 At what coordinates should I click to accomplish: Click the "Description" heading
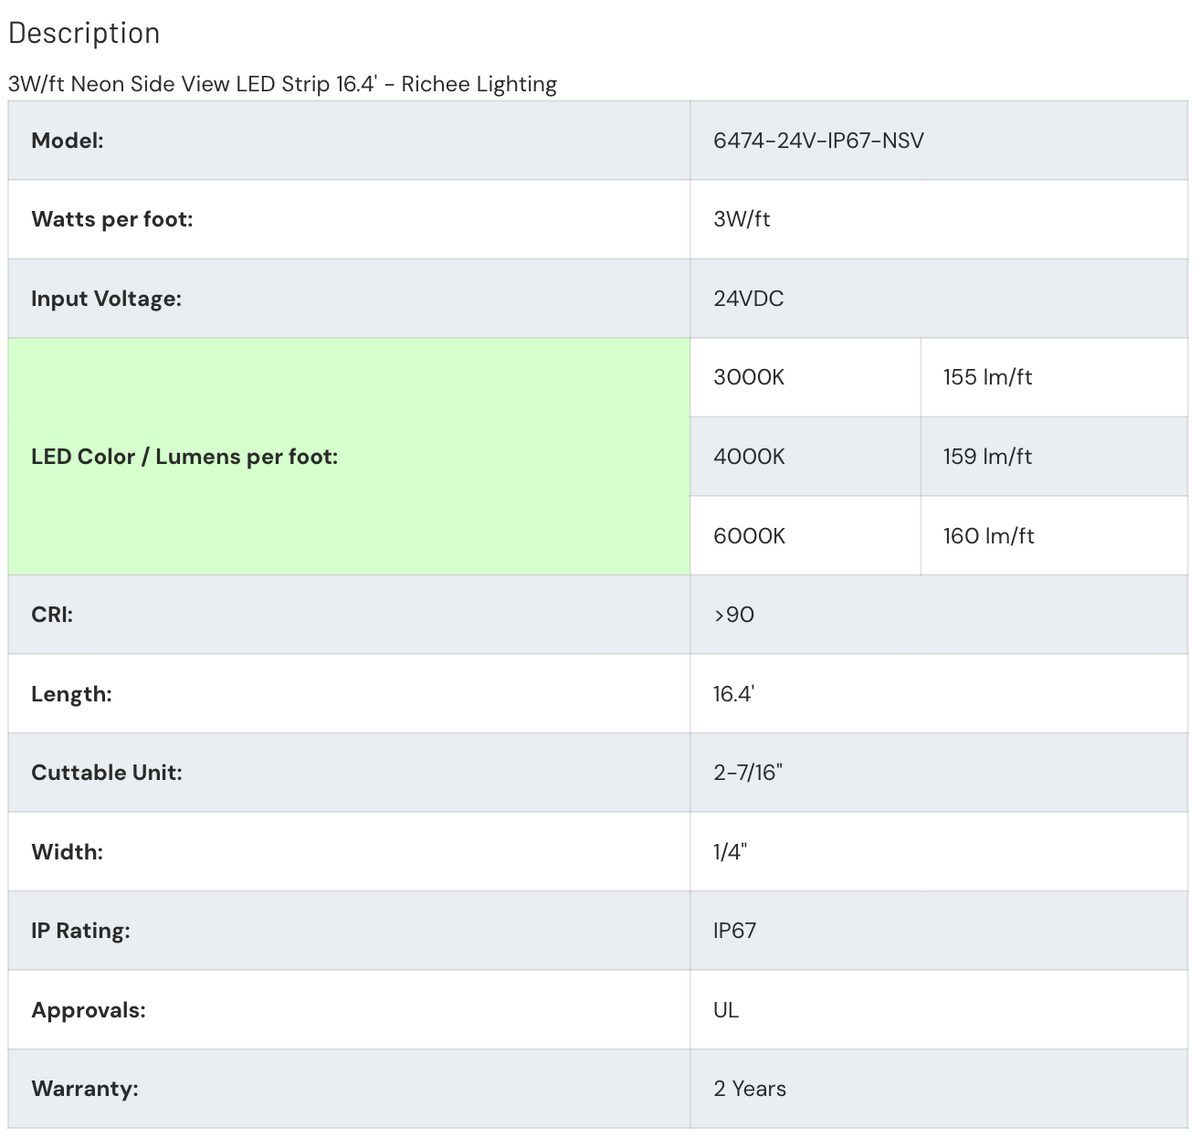(84, 33)
